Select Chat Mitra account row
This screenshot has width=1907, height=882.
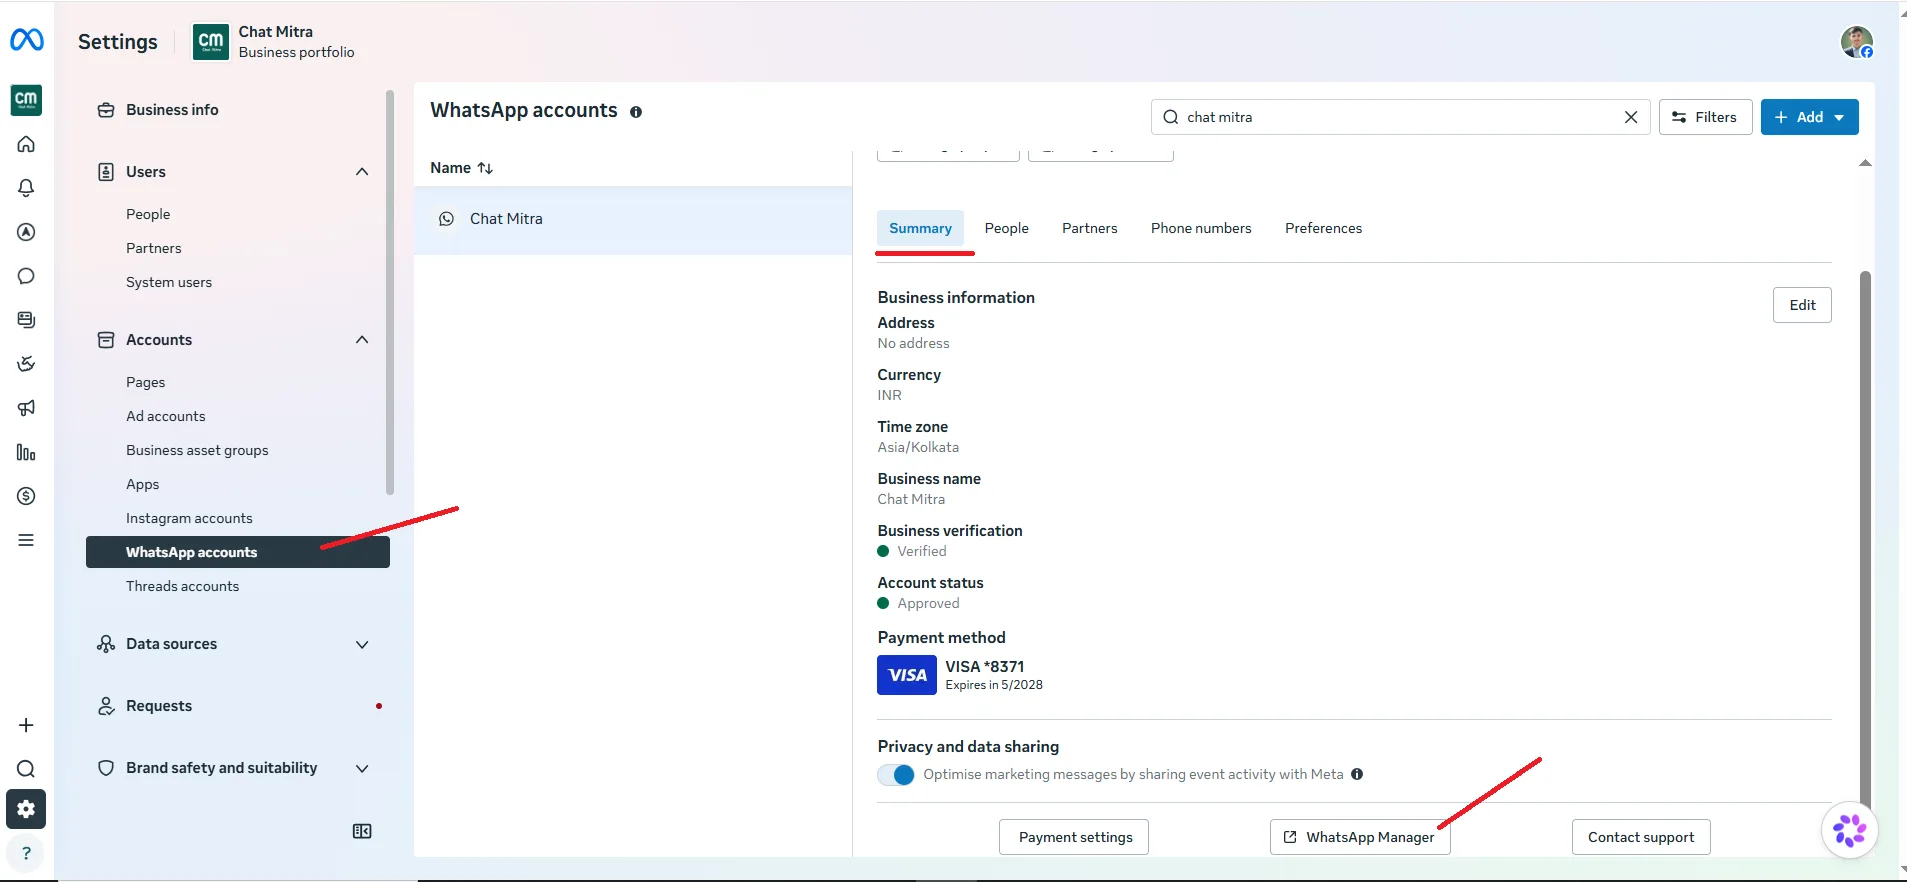pyautogui.click(x=633, y=219)
